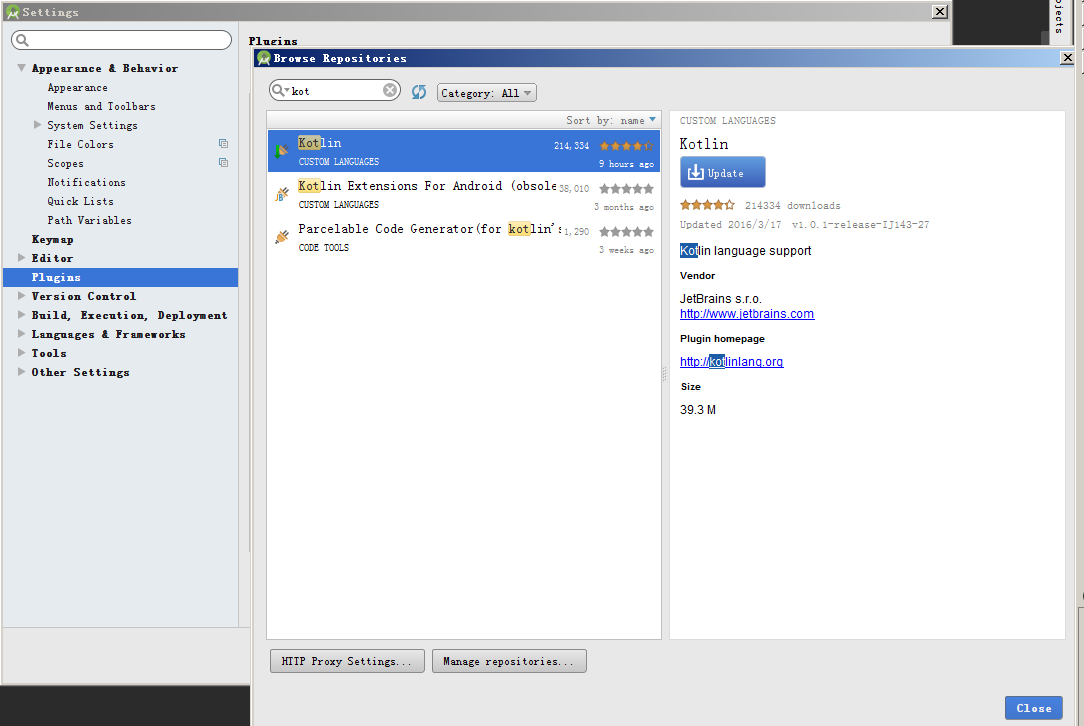
Task: Expand Build, Execution, Deployment node
Action: [21, 315]
